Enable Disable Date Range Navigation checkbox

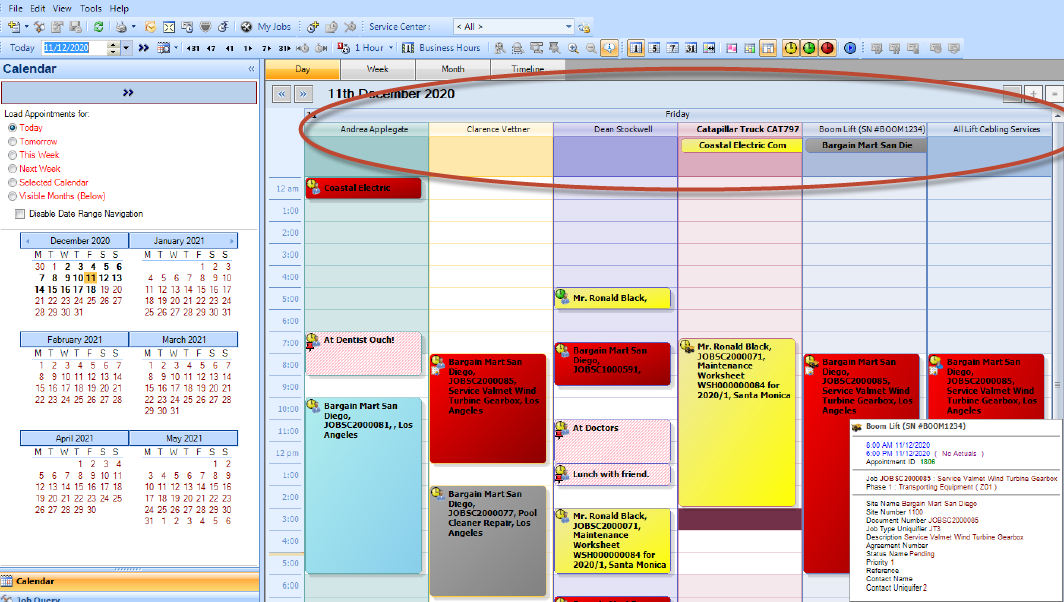point(20,214)
